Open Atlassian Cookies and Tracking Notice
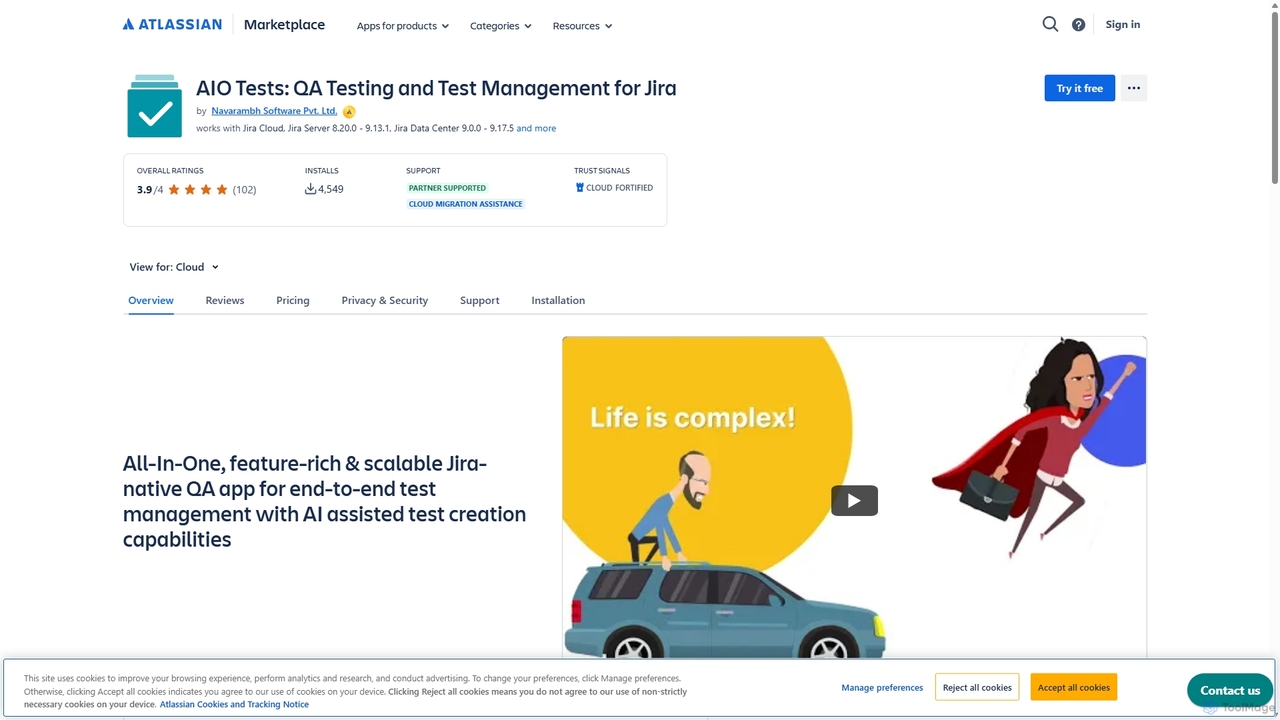Screen dimensions: 1280x720 tap(234, 704)
